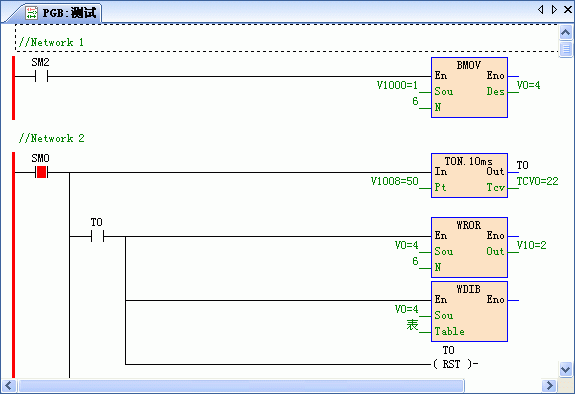575x394 pixels.
Task: Click the SM0 contact label
Action: point(40,158)
